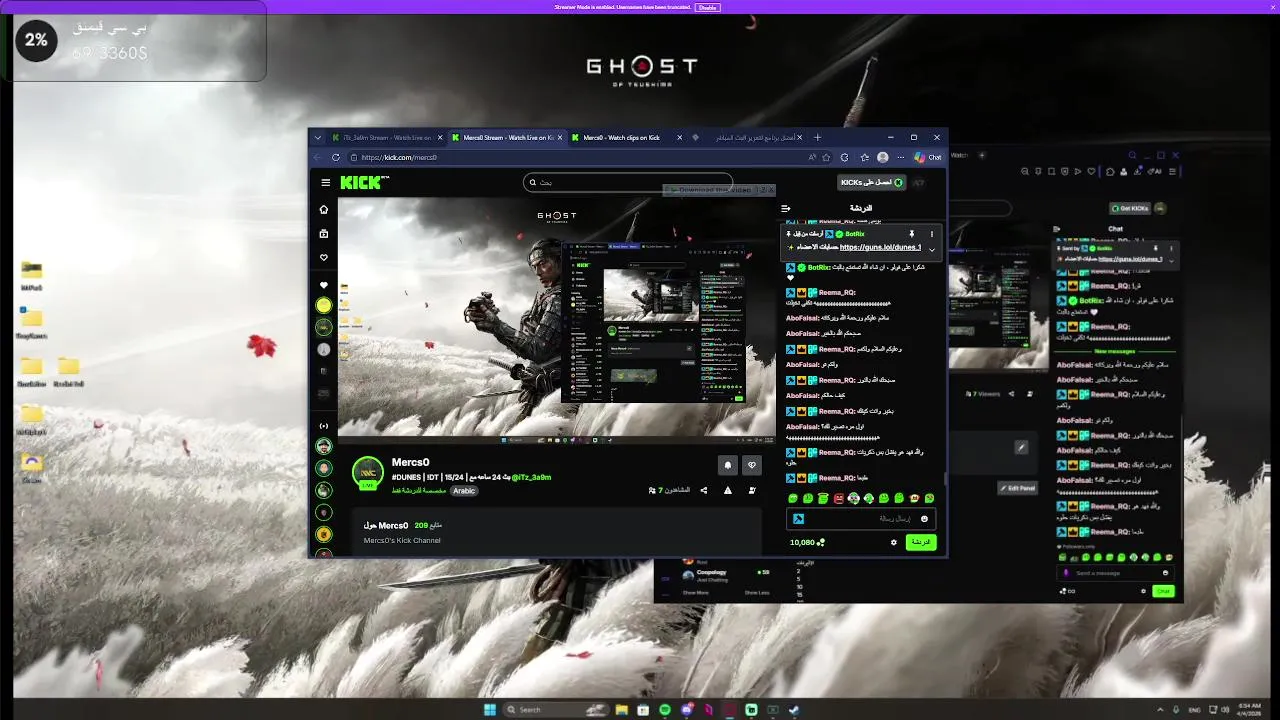Click green Chat button in background window
1280x720 pixels.
pos(1163,591)
